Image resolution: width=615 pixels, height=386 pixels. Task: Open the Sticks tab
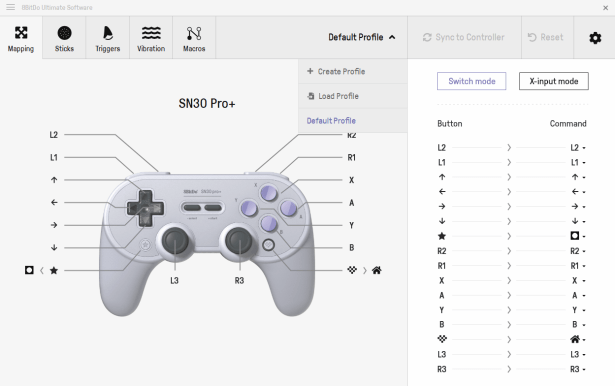click(x=64, y=38)
